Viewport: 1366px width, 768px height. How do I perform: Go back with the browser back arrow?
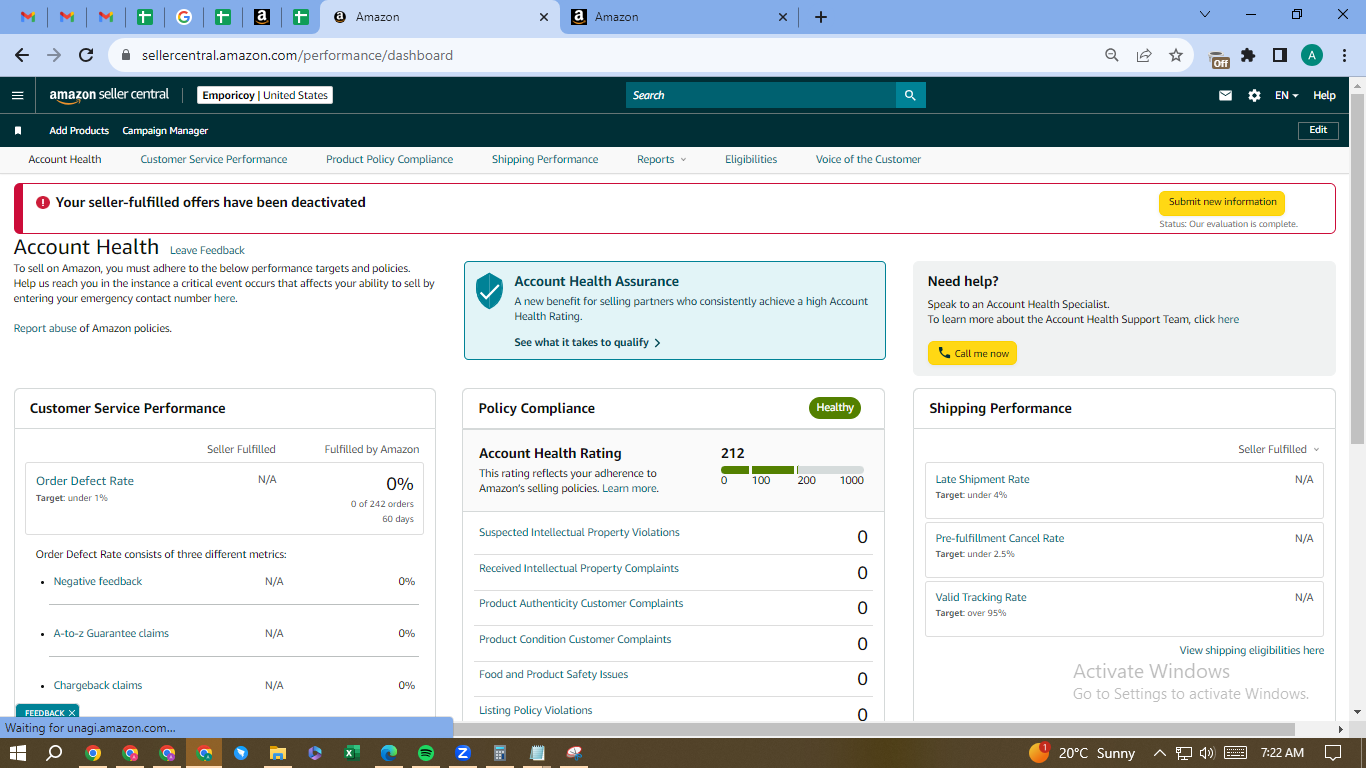(x=22, y=55)
